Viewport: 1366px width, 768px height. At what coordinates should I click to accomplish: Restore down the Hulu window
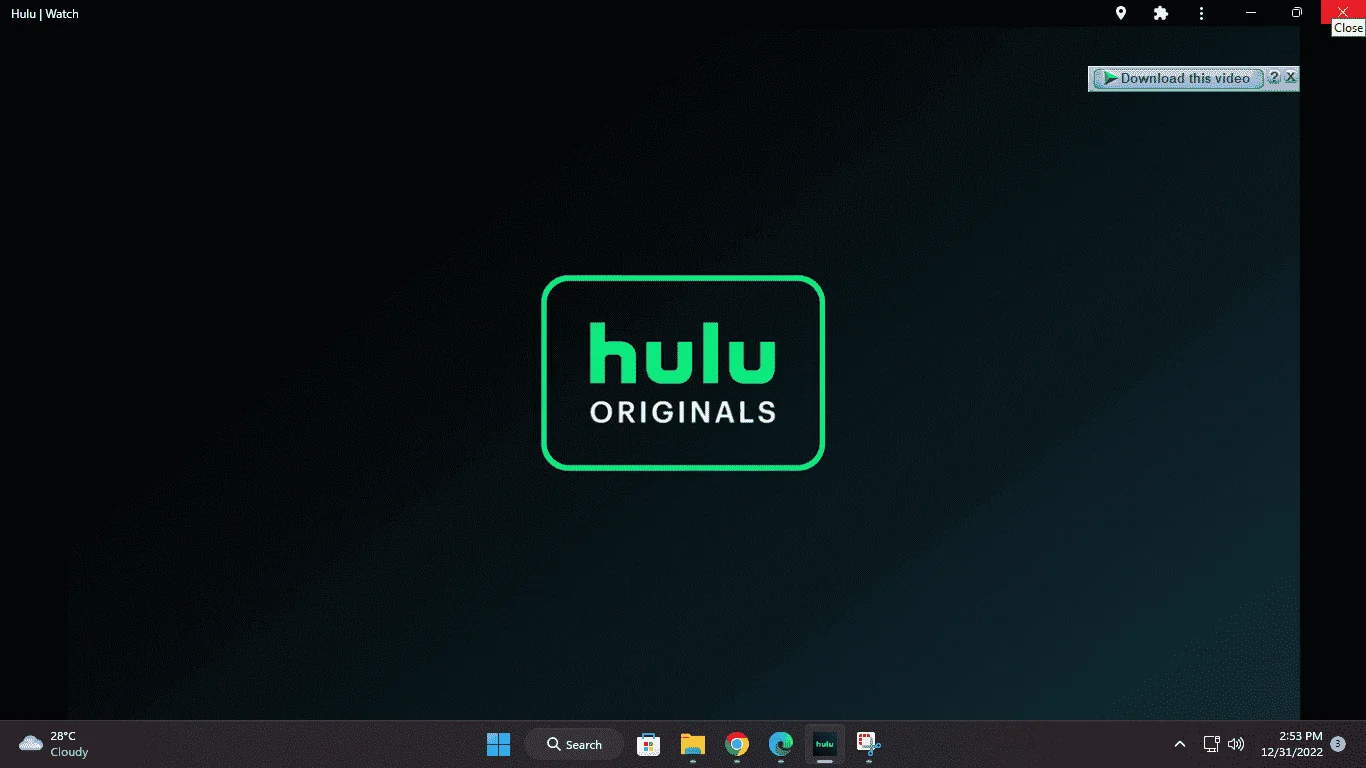point(1297,13)
